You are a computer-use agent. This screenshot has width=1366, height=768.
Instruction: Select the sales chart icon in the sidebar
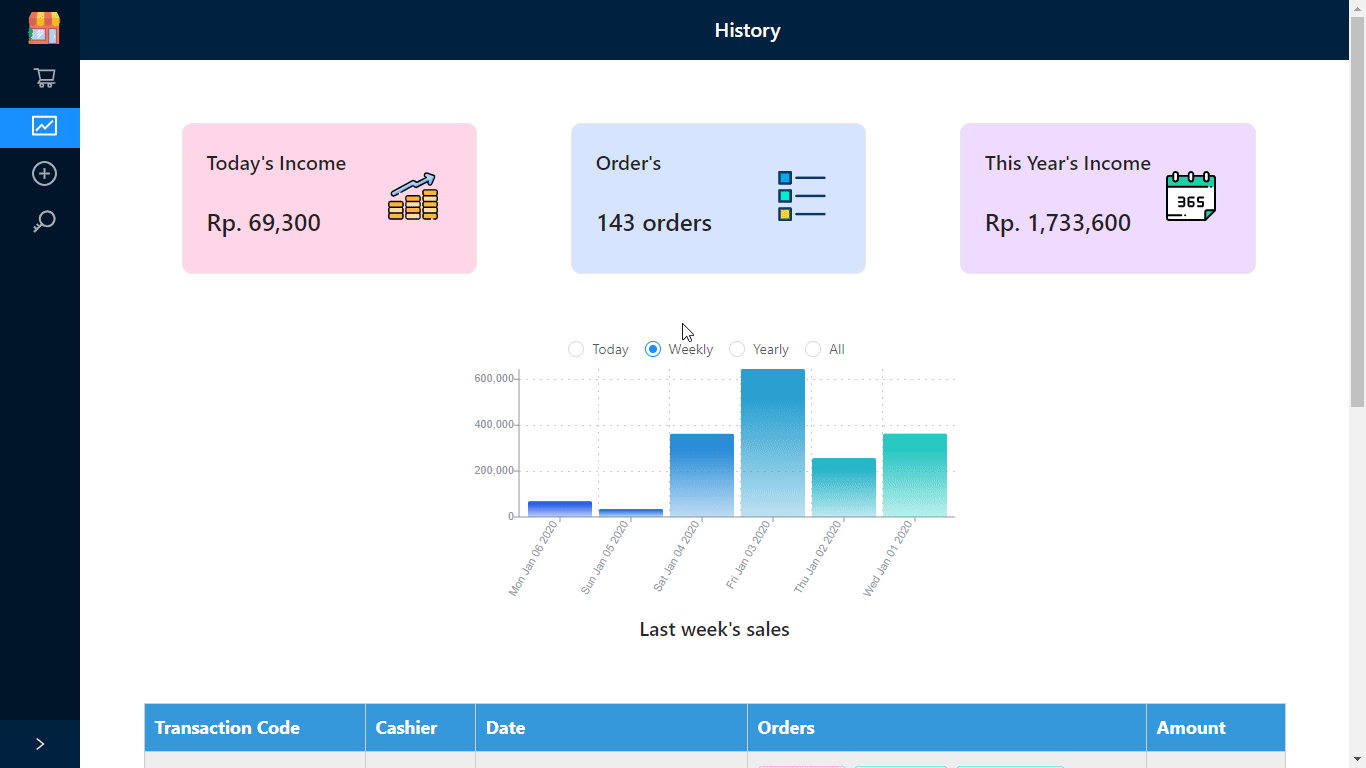pos(42,127)
